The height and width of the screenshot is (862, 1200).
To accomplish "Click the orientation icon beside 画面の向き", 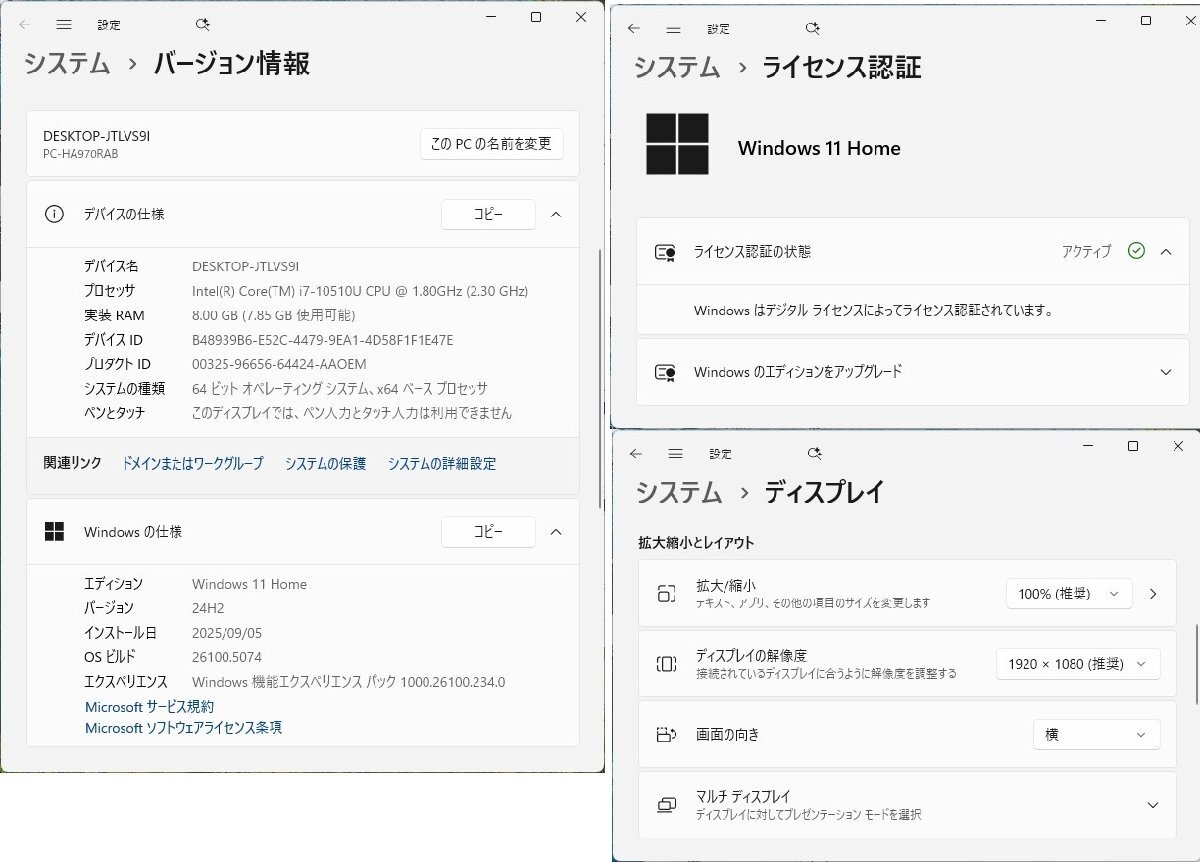I will (666, 734).
